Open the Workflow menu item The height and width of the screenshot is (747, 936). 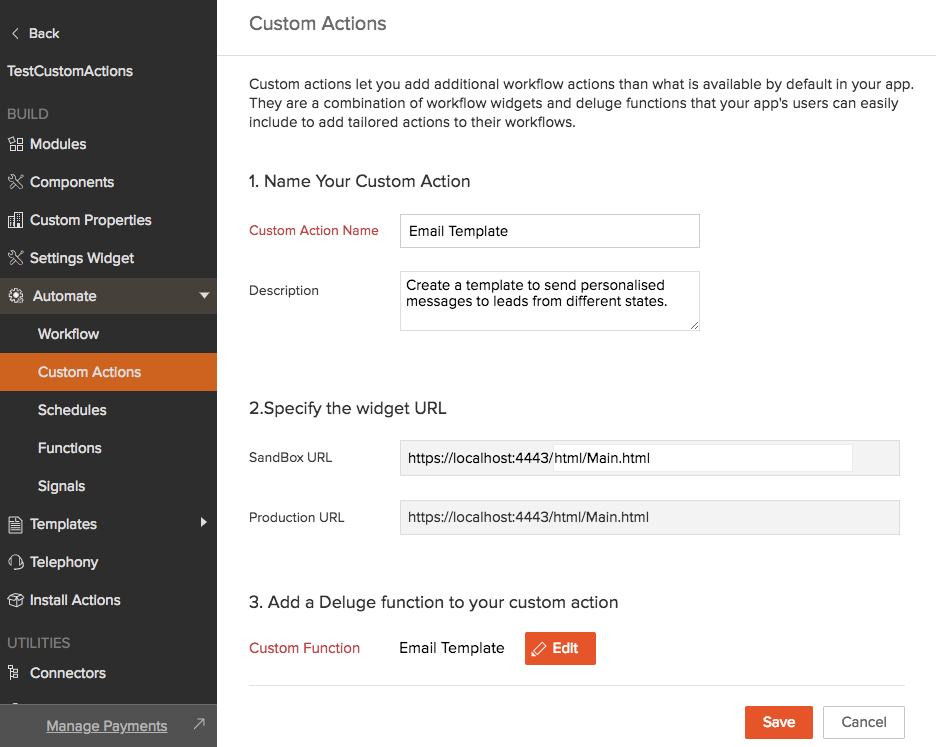click(68, 334)
